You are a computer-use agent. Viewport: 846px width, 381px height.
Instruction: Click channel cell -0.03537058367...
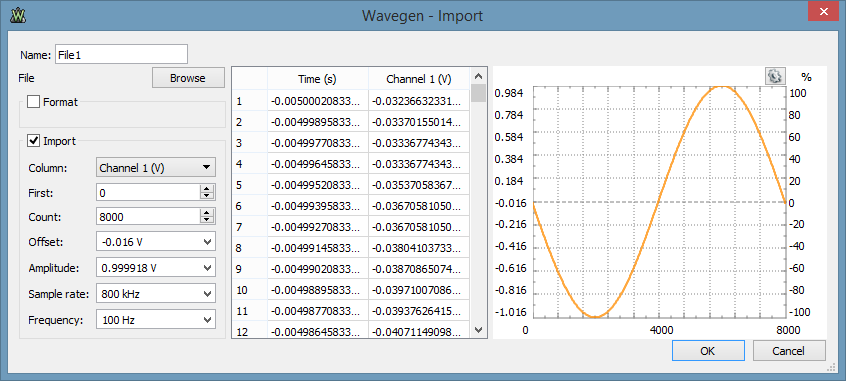pyautogui.click(x=419, y=185)
